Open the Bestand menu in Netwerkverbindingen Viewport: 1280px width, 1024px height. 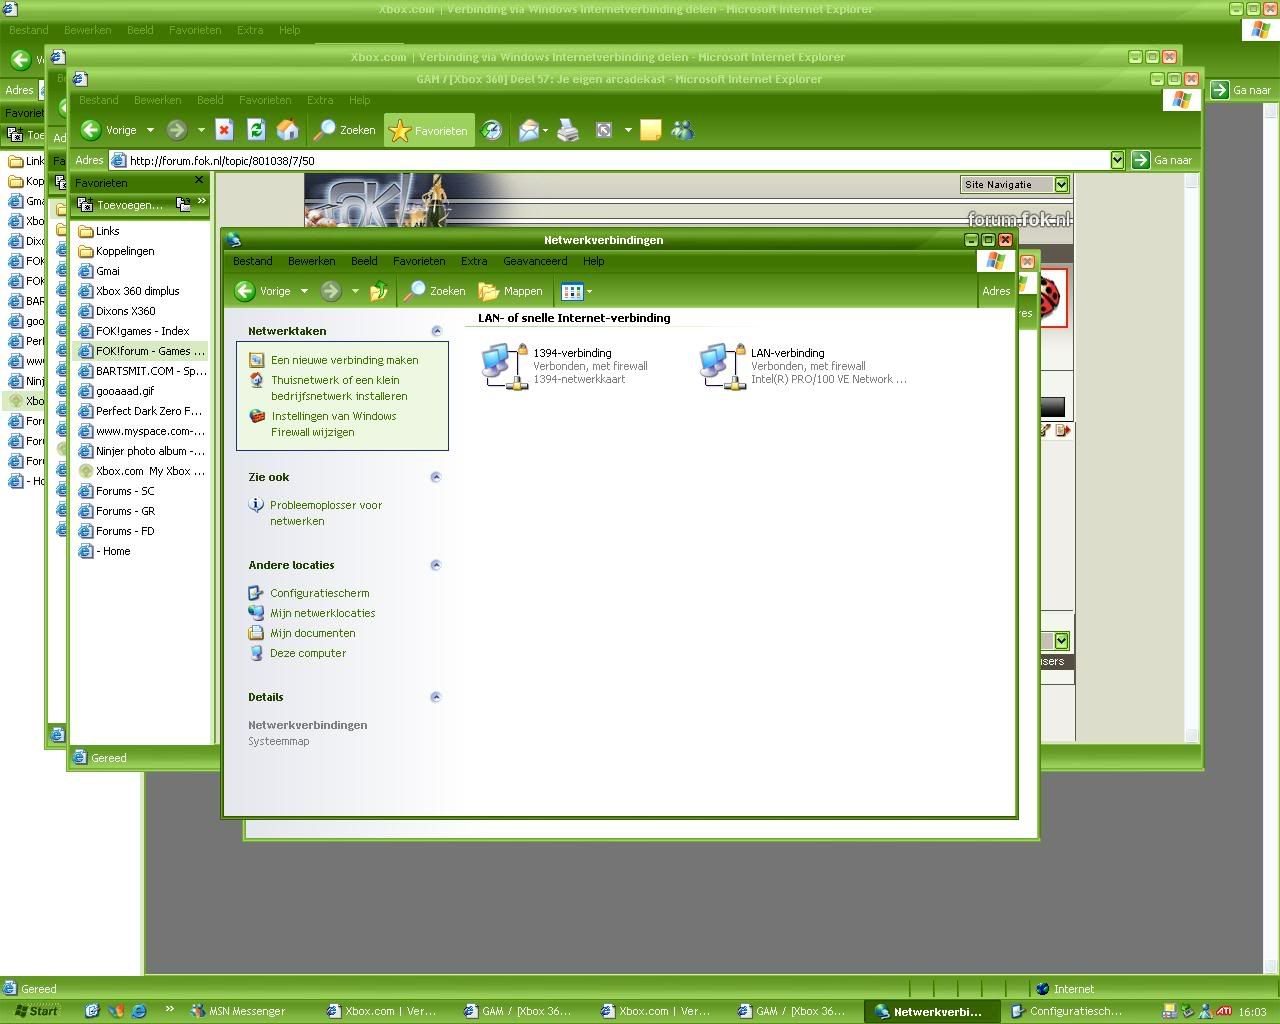[x=252, y=261]
